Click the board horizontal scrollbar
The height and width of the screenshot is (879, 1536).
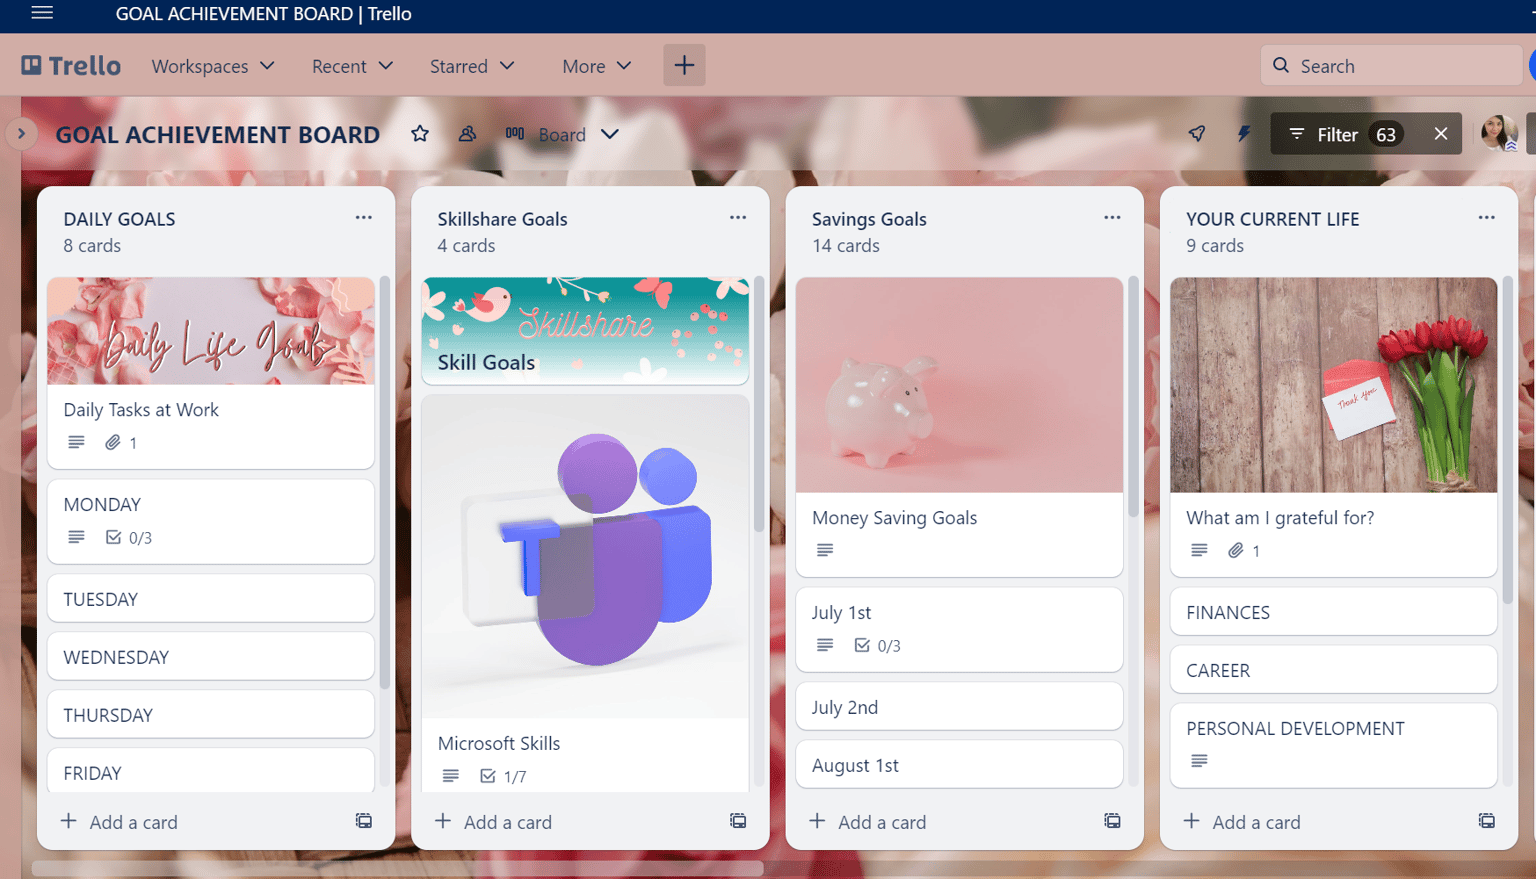pyautogui.click(x=399, y=868)
